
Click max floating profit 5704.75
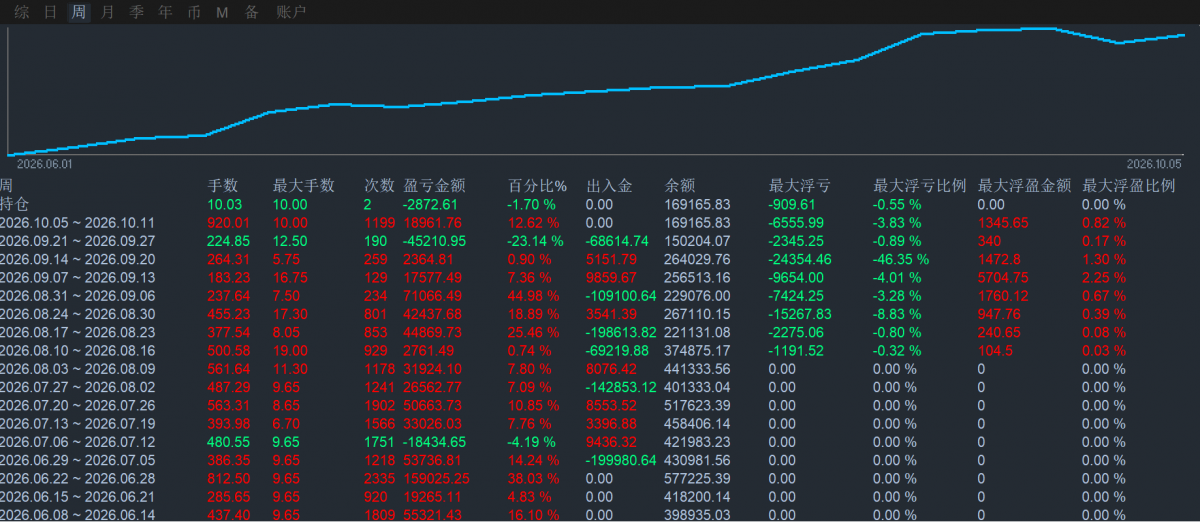coord(1003,278)
